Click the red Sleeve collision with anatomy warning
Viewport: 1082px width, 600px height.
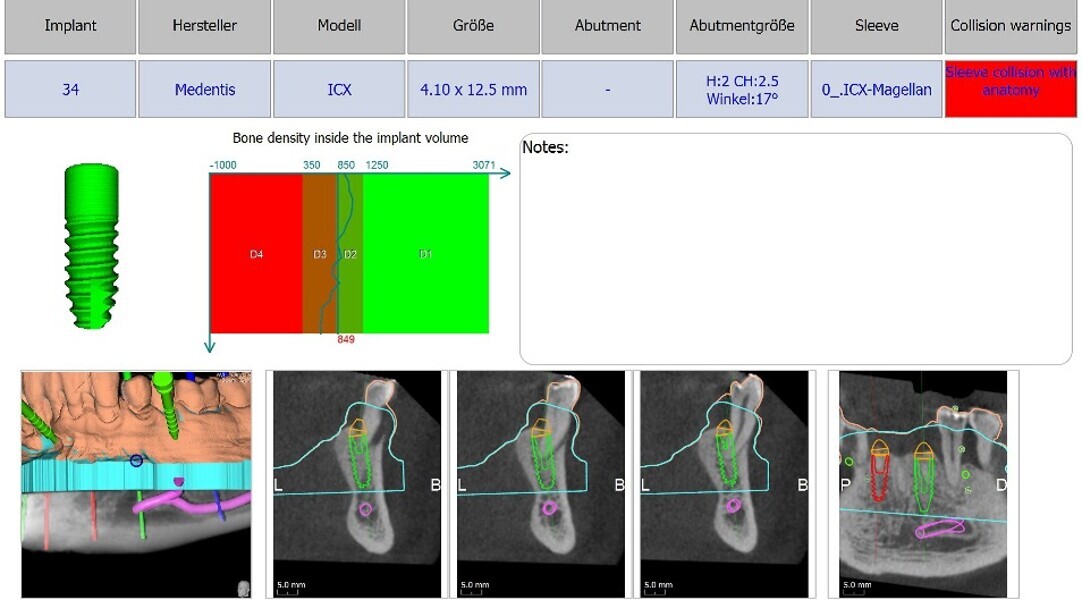[1010, 89]
